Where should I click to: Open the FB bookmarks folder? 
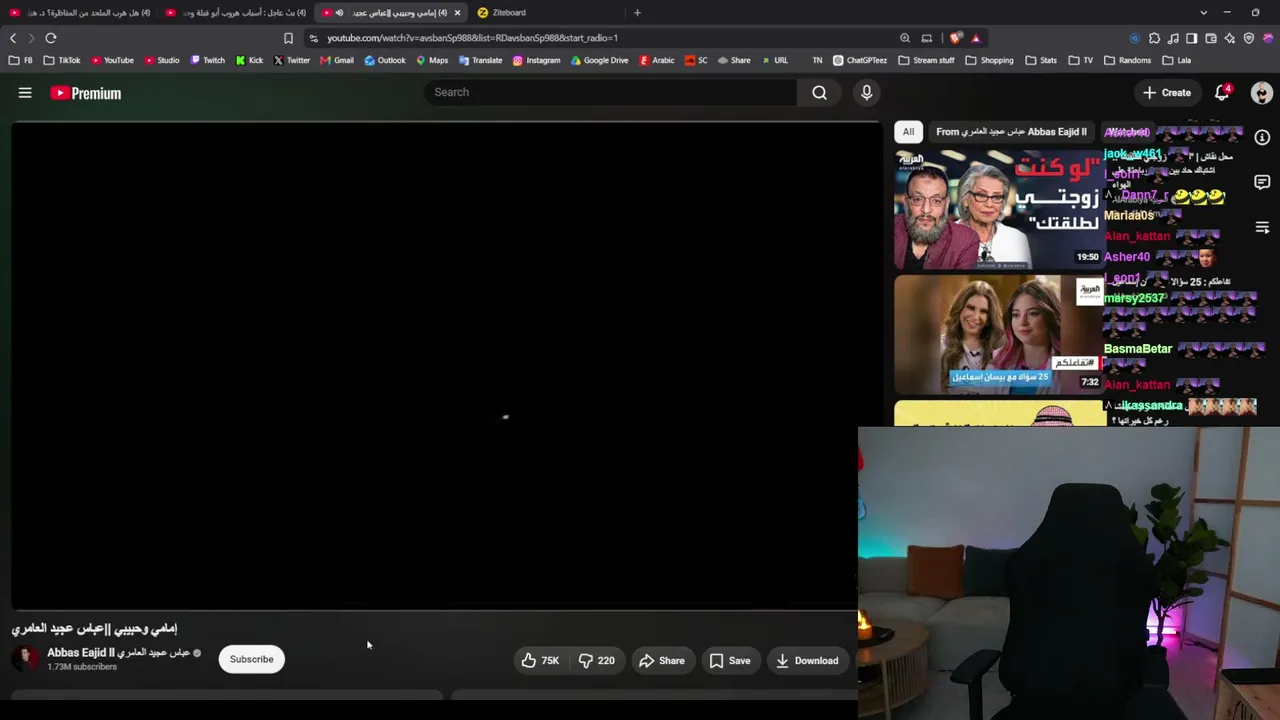point(20,60)
